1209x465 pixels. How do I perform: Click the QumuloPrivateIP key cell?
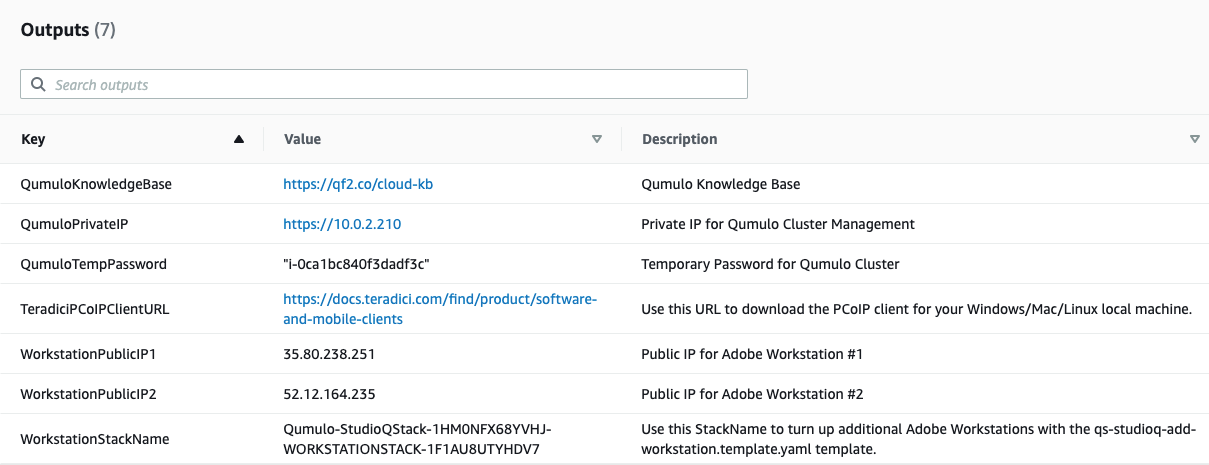(74, 224)
